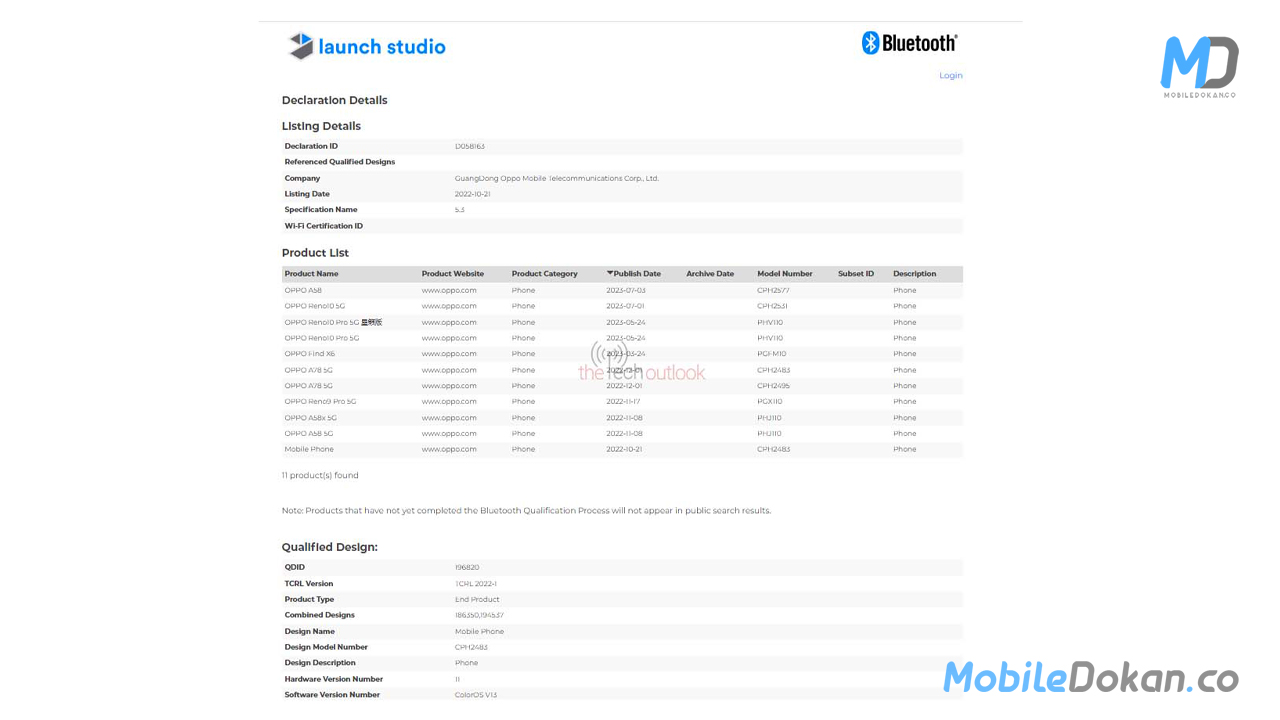1280x720 pixels.
Task: Open the www.oppo.com link for OPPO Find X6
Action: (x=449, y=354)
